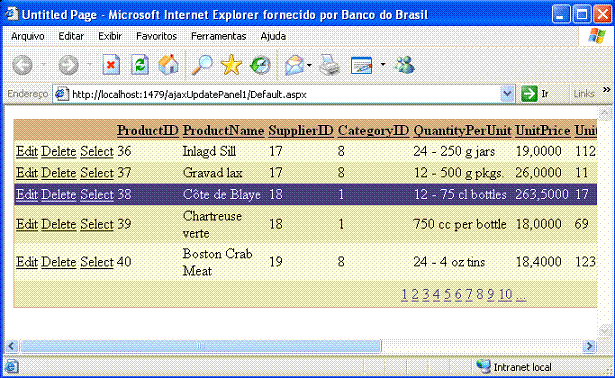Click Edit for Inlagd Sill row
615x378 pixels.
coord(27,151)
